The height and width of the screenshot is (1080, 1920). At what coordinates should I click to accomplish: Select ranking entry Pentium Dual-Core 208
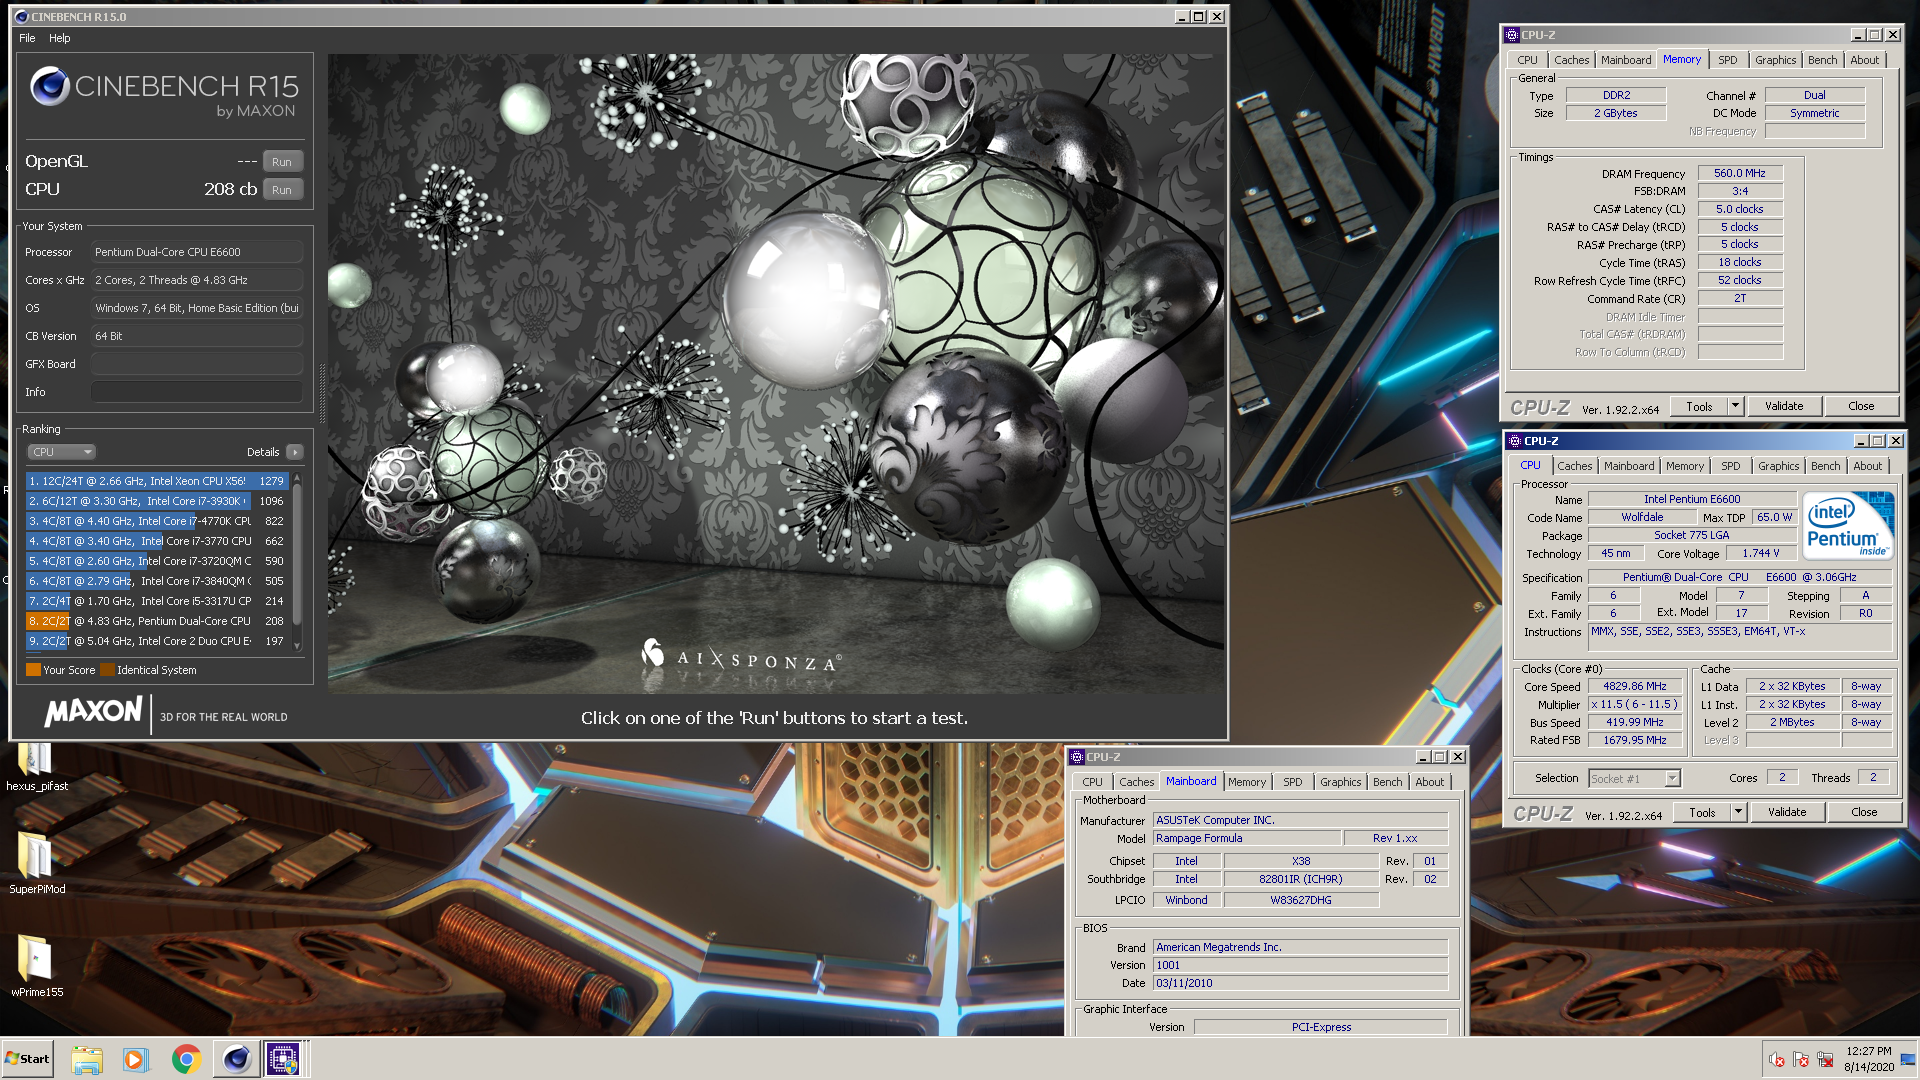point(157,621)
